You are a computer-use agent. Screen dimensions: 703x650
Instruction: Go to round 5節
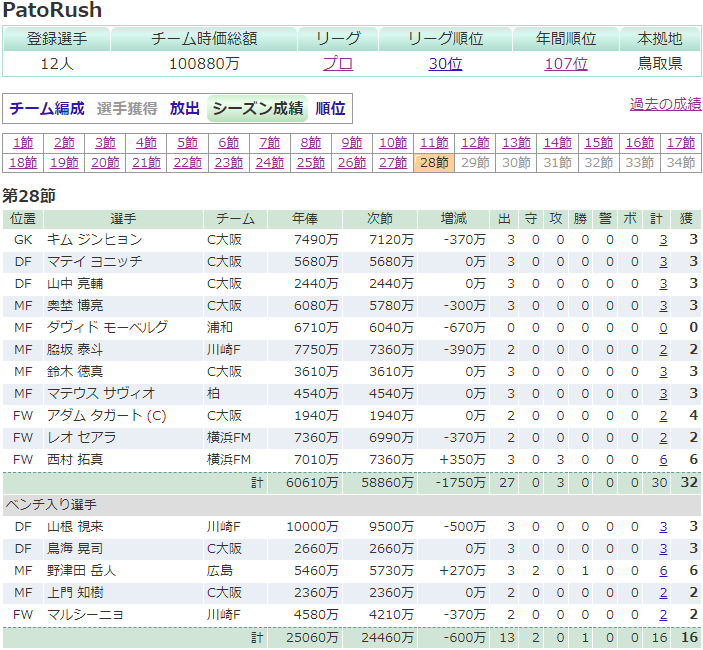pyautogui.click(x=187, y=143)
